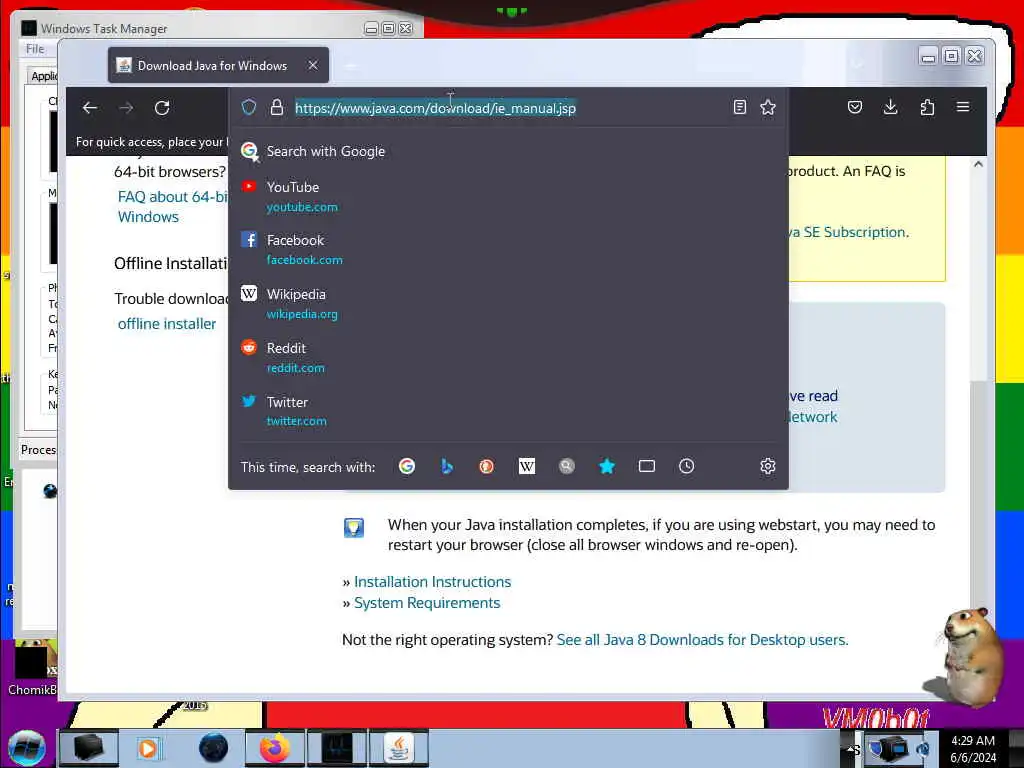Viewport: 1024px width, 768px height.
Task: View site security via padlock icon
Action: [x=277, y=107]
